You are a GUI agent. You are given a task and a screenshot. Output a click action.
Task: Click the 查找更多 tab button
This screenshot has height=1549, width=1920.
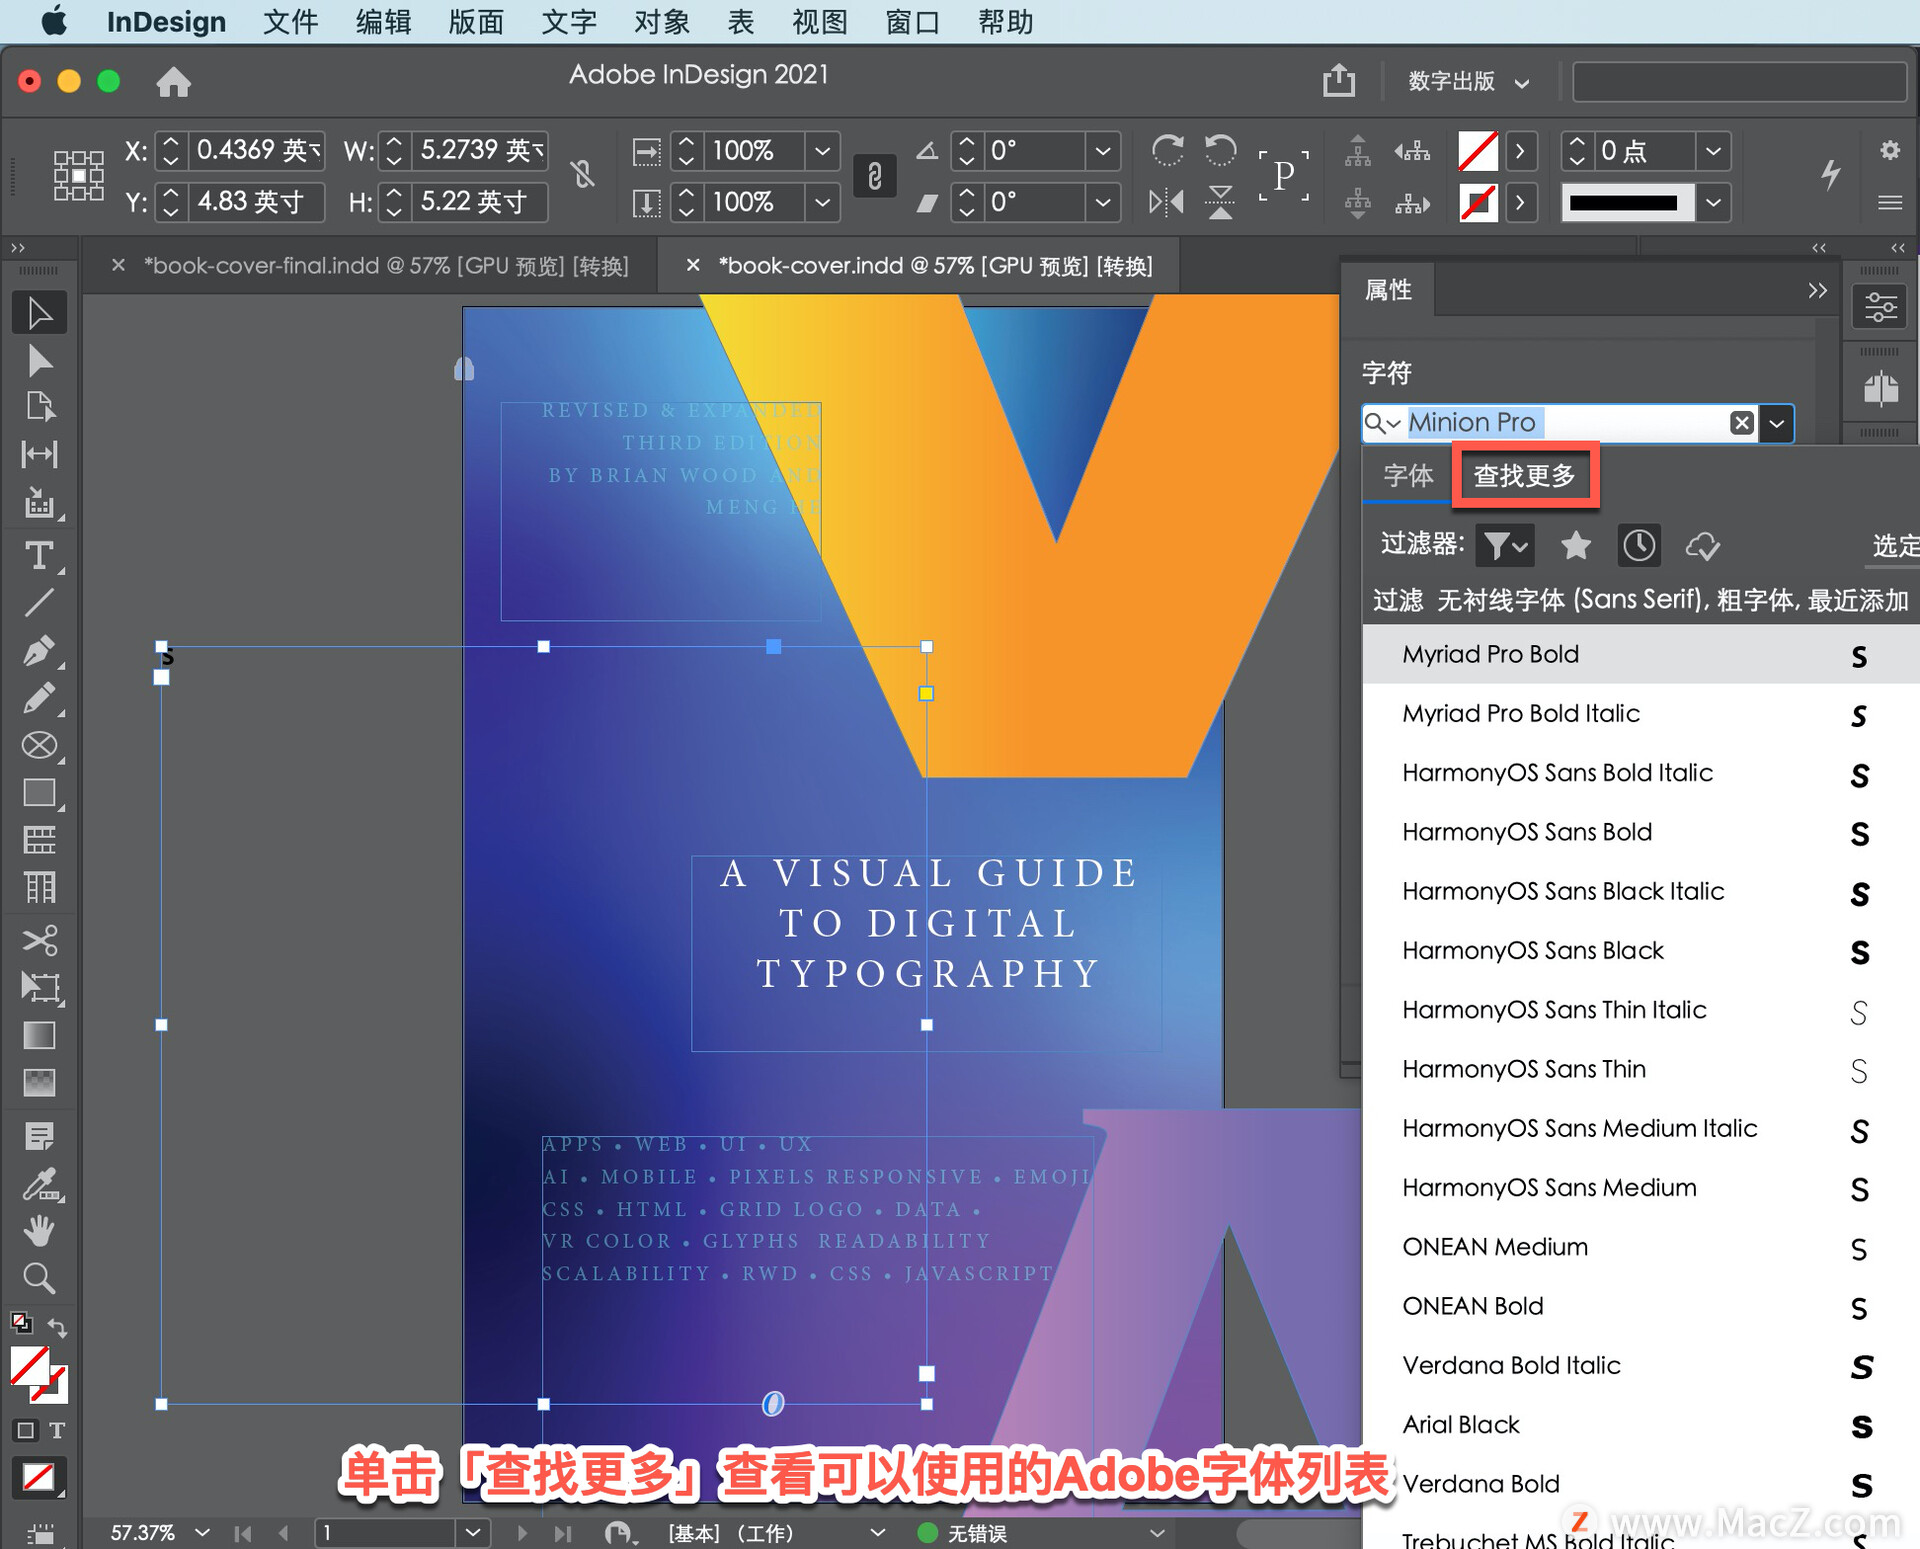(x=1524, y=476)
